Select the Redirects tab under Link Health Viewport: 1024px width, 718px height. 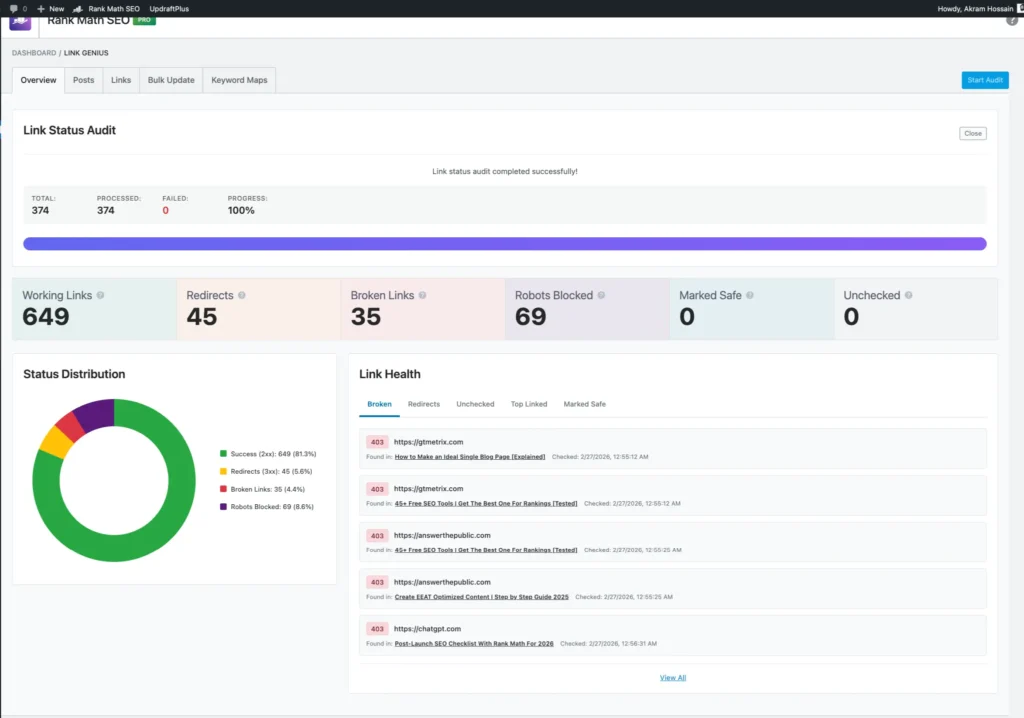tap(424, 404)
